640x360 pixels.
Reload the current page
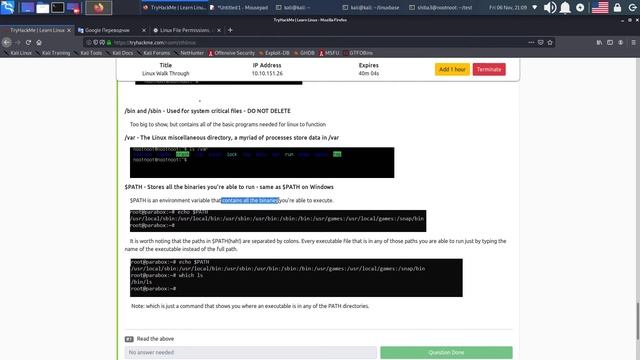click(28, 42)
